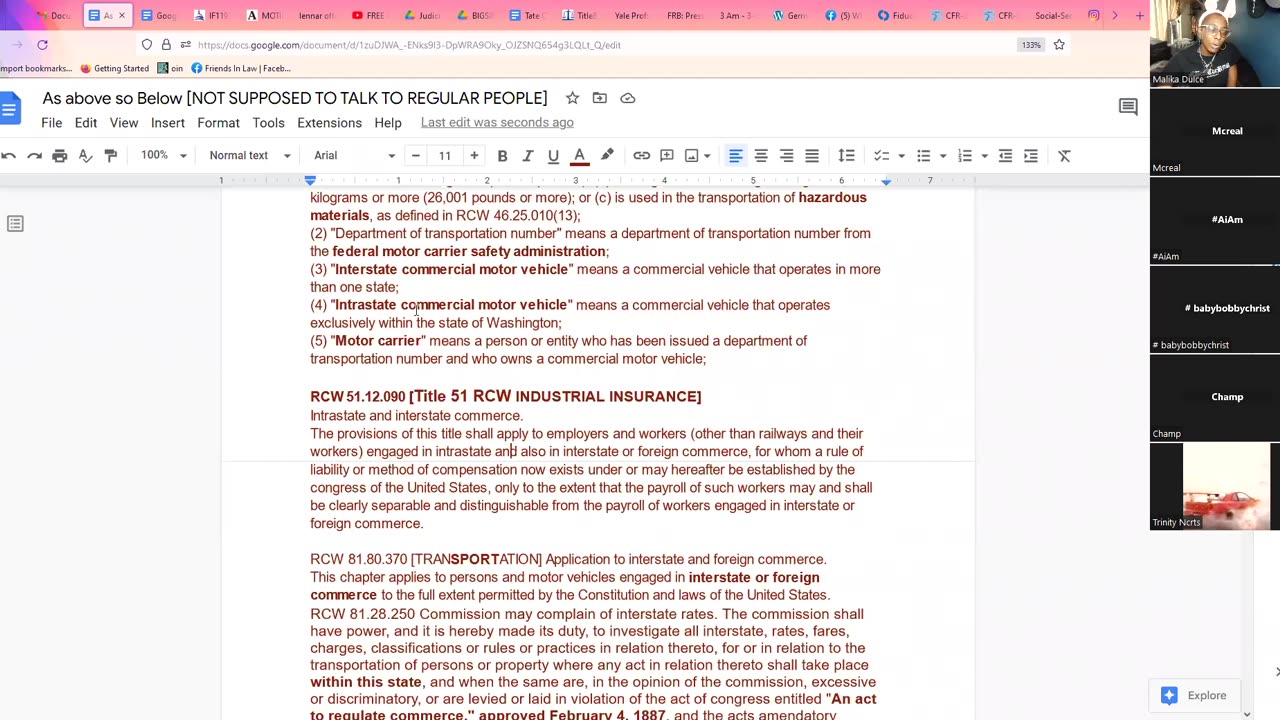The image size is (1280, 720).
Task: Open the zoom level dropdown
Action: point(164,155)
